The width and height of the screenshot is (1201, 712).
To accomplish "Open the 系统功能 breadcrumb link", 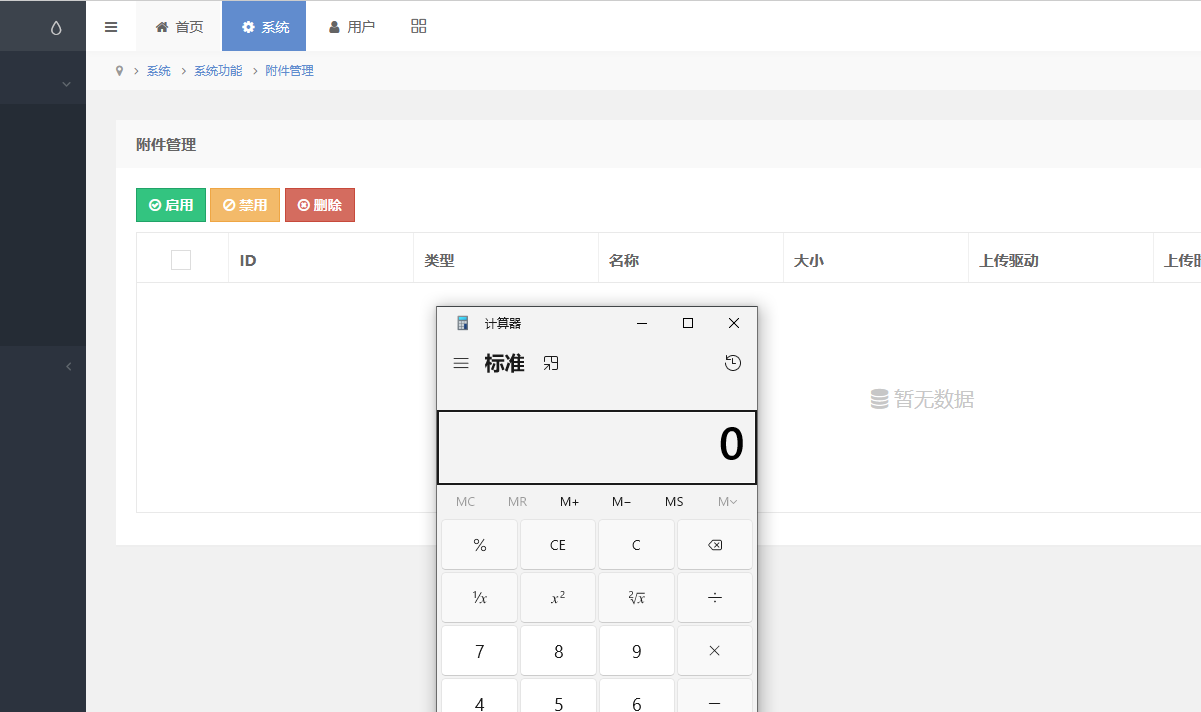I will click(x=218, y=70).
